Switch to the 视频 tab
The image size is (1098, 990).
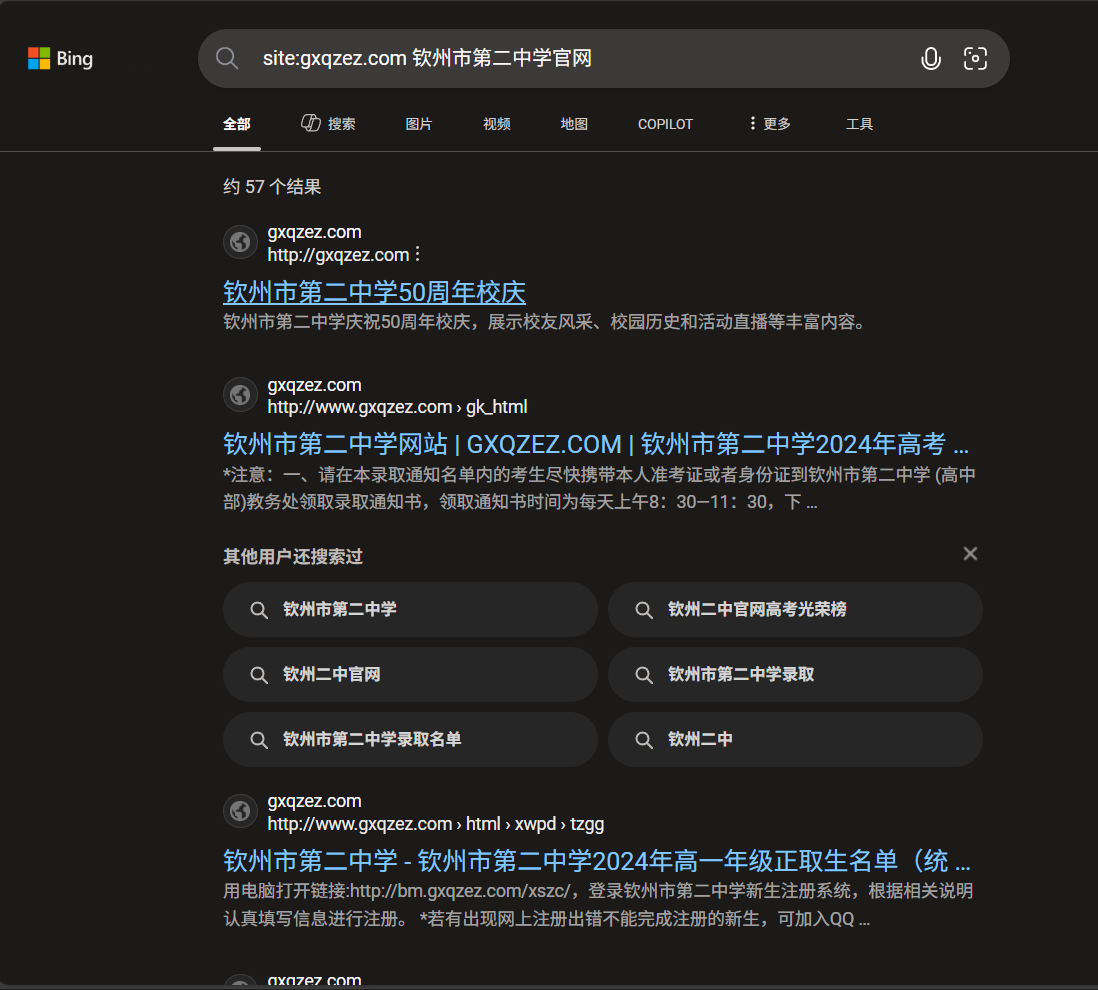[496, 124]
